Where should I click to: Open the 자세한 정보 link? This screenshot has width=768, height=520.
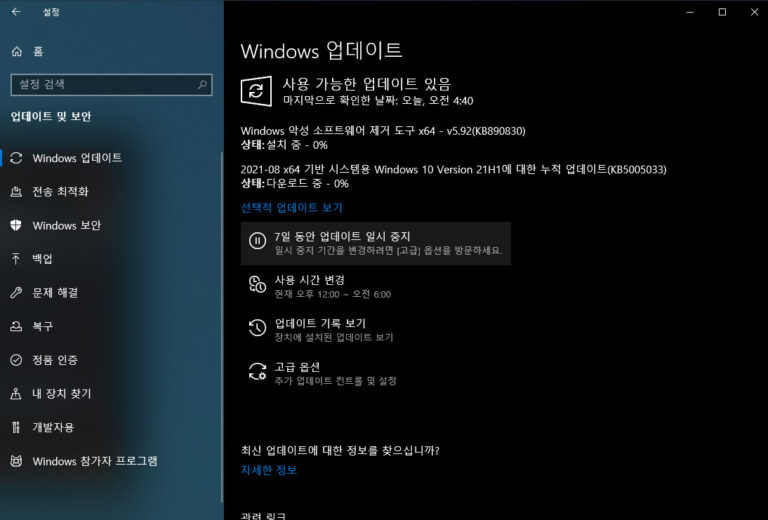[269, 470]
